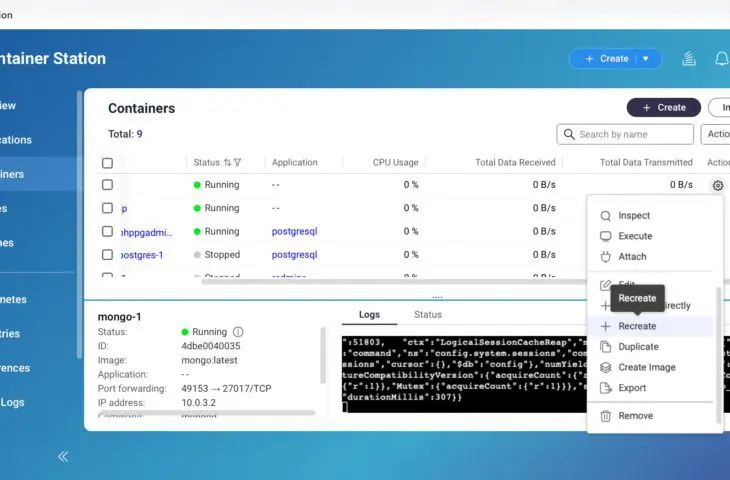The image size is (730, 480).
Task: Click the log output terminal area
Action: (464, 374)
